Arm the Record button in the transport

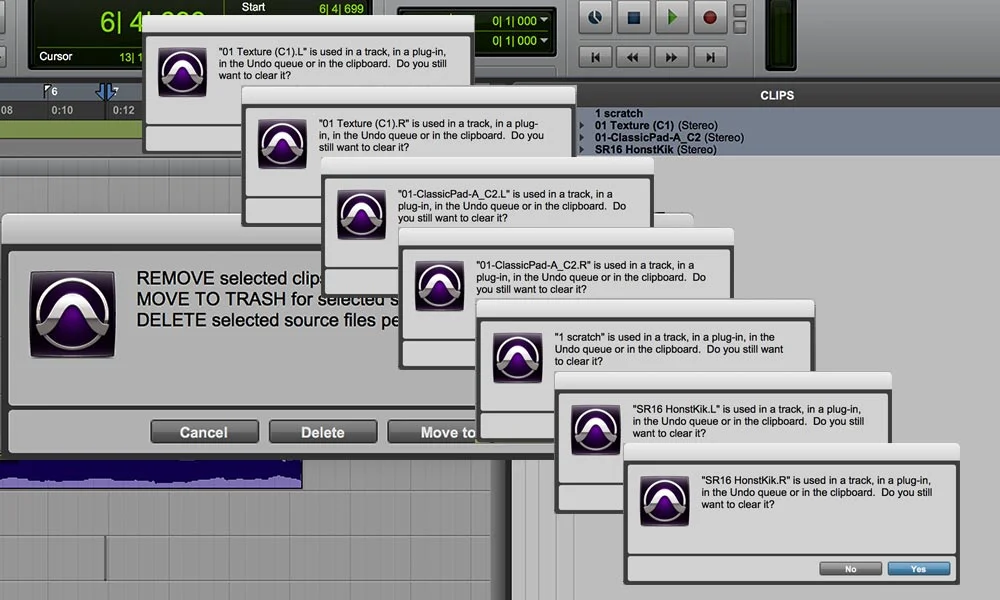pos(710,17)
